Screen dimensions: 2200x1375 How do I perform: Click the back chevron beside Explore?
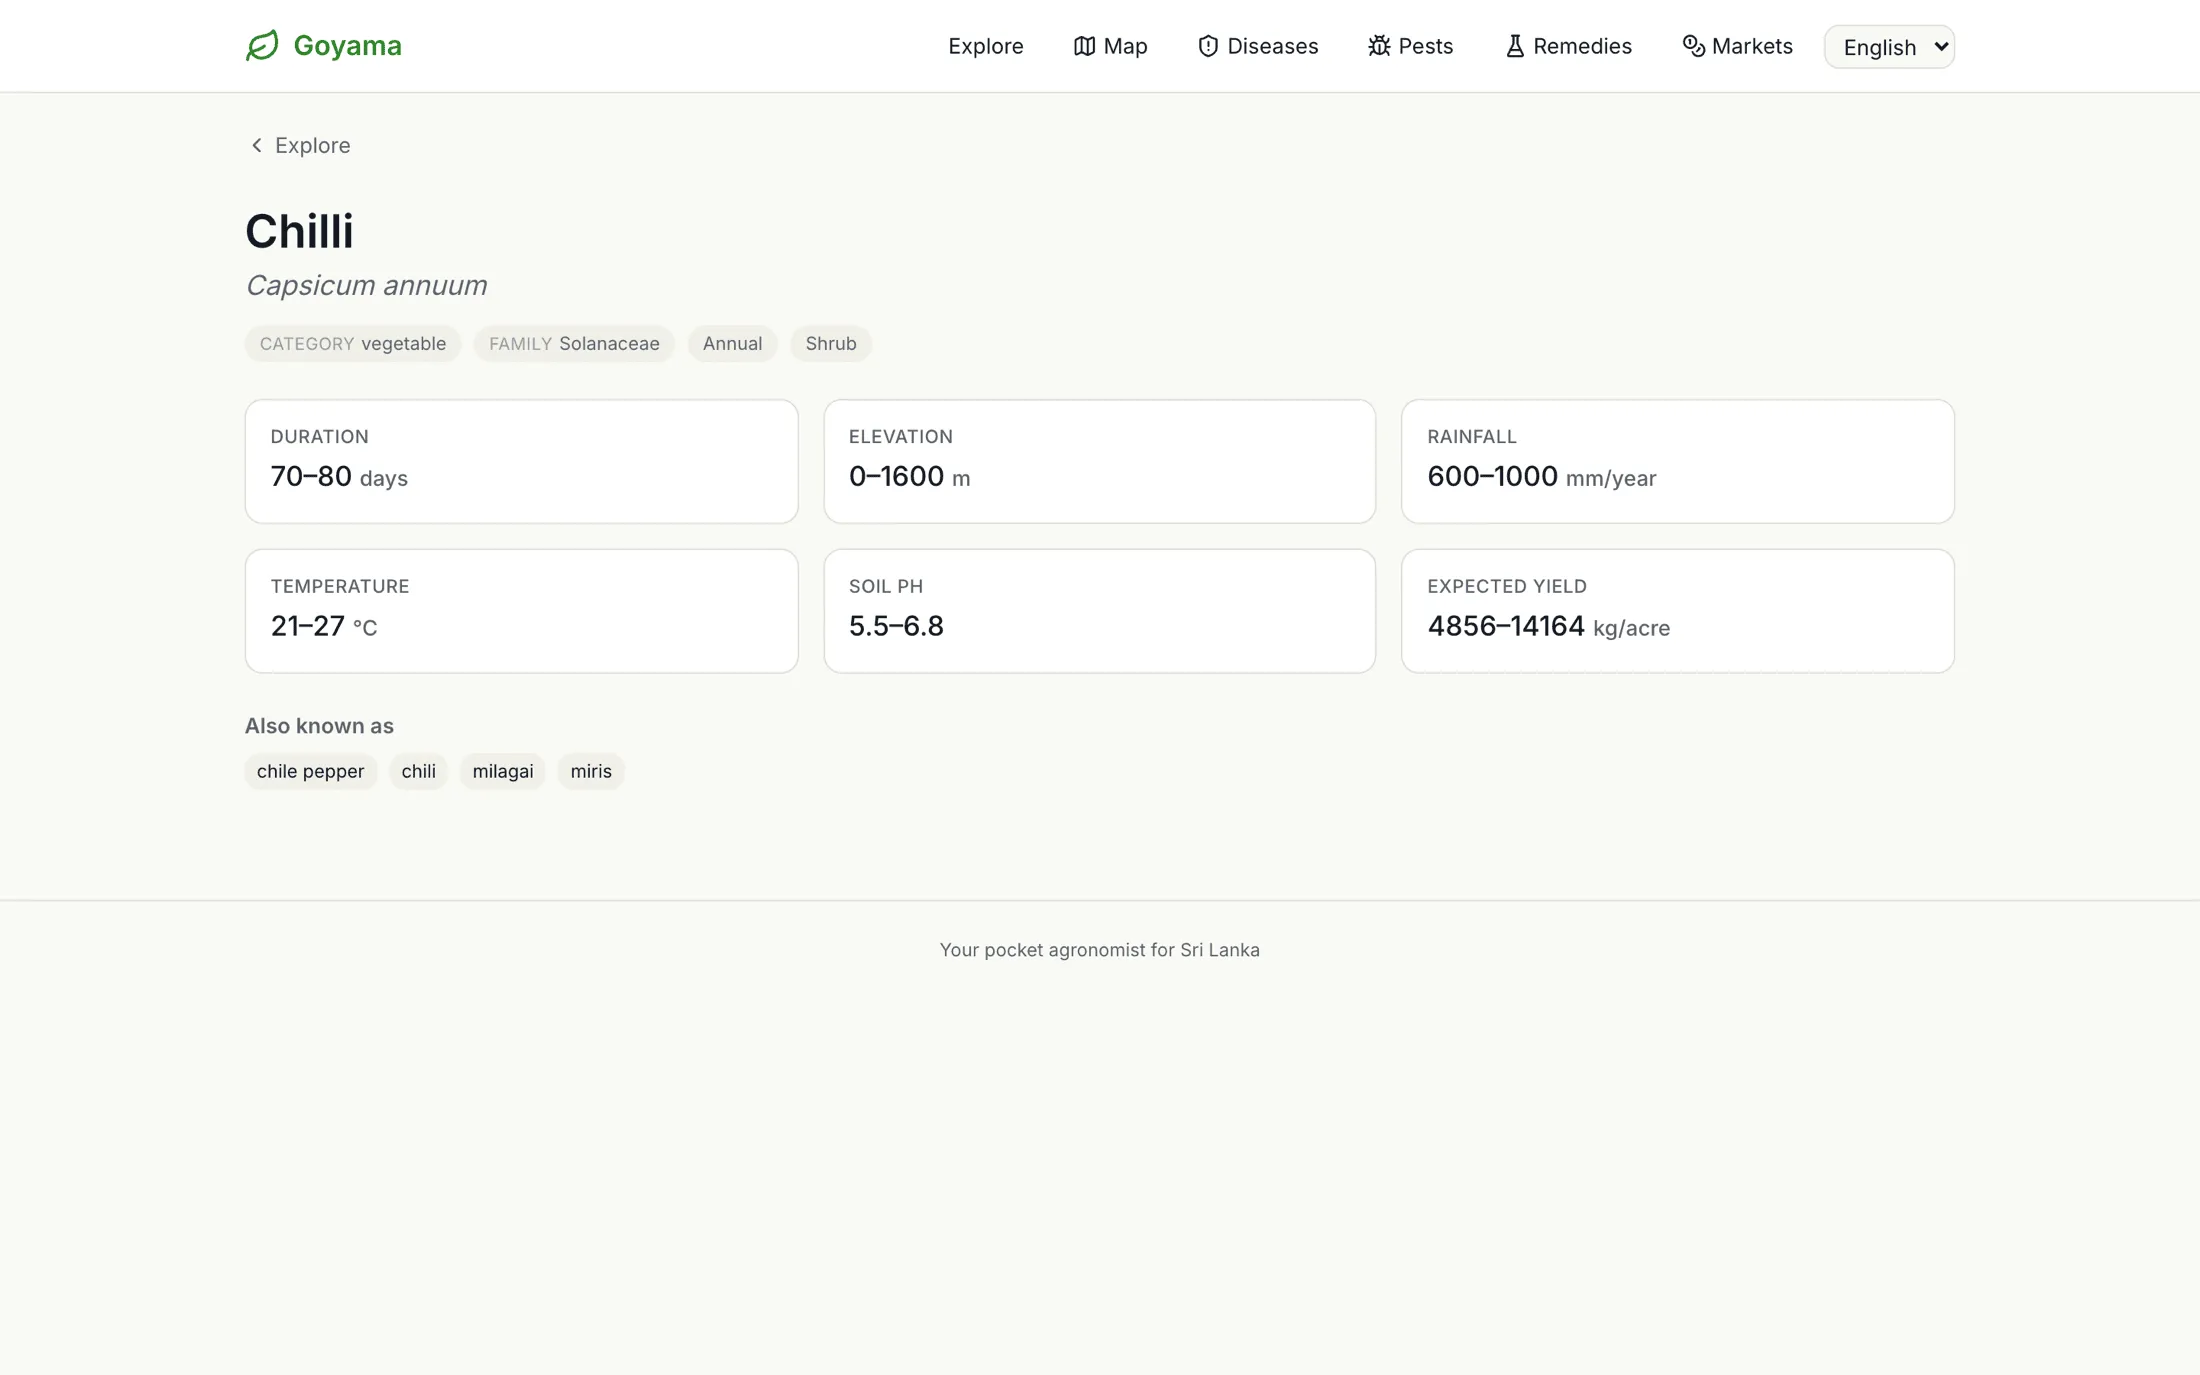256,146
